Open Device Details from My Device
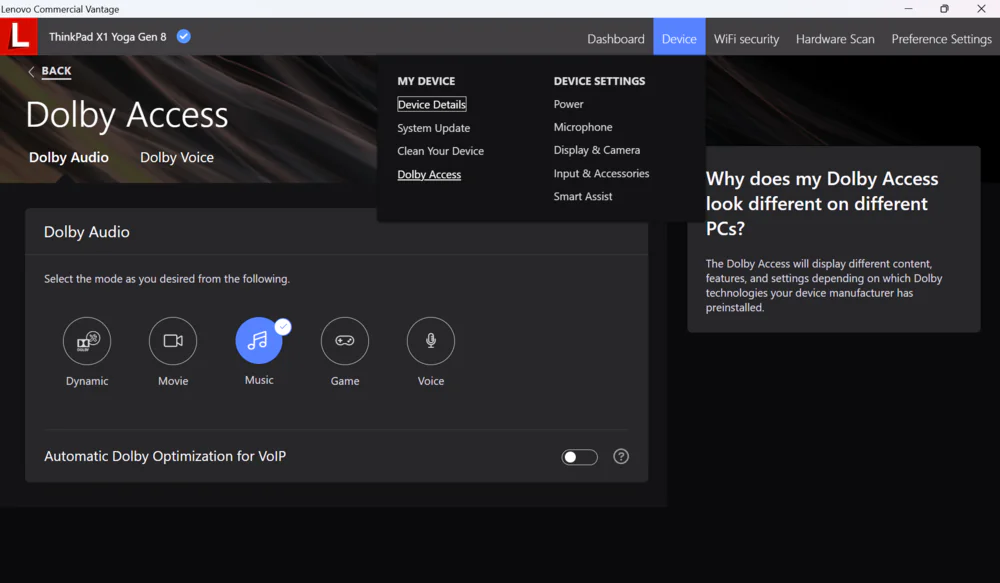1000x583 pixels. pyautogui.click(x=432, y=105)
